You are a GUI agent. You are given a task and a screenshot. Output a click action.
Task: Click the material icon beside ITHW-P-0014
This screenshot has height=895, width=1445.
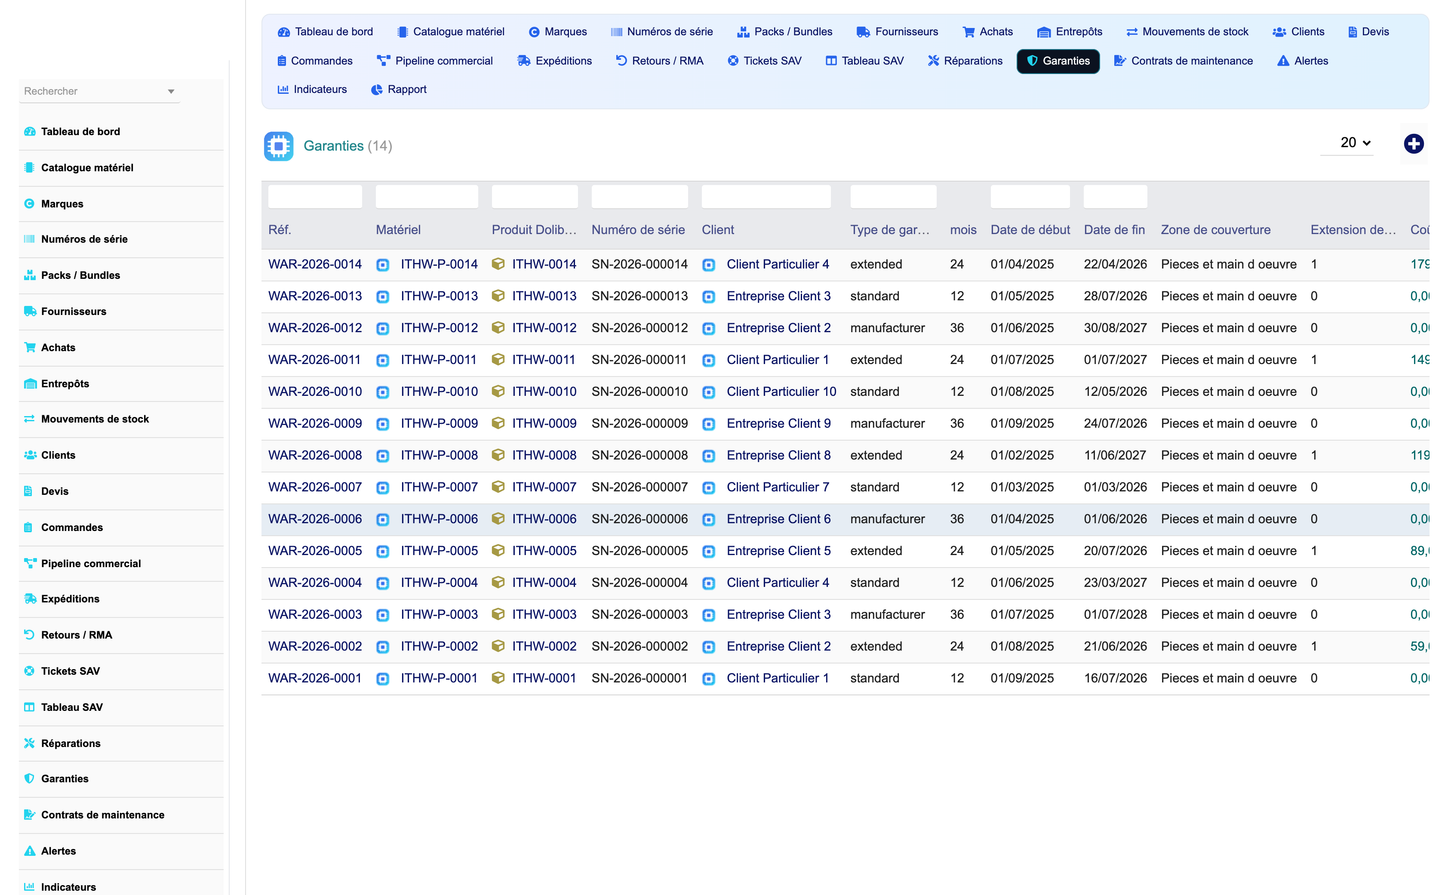point(383,265)
